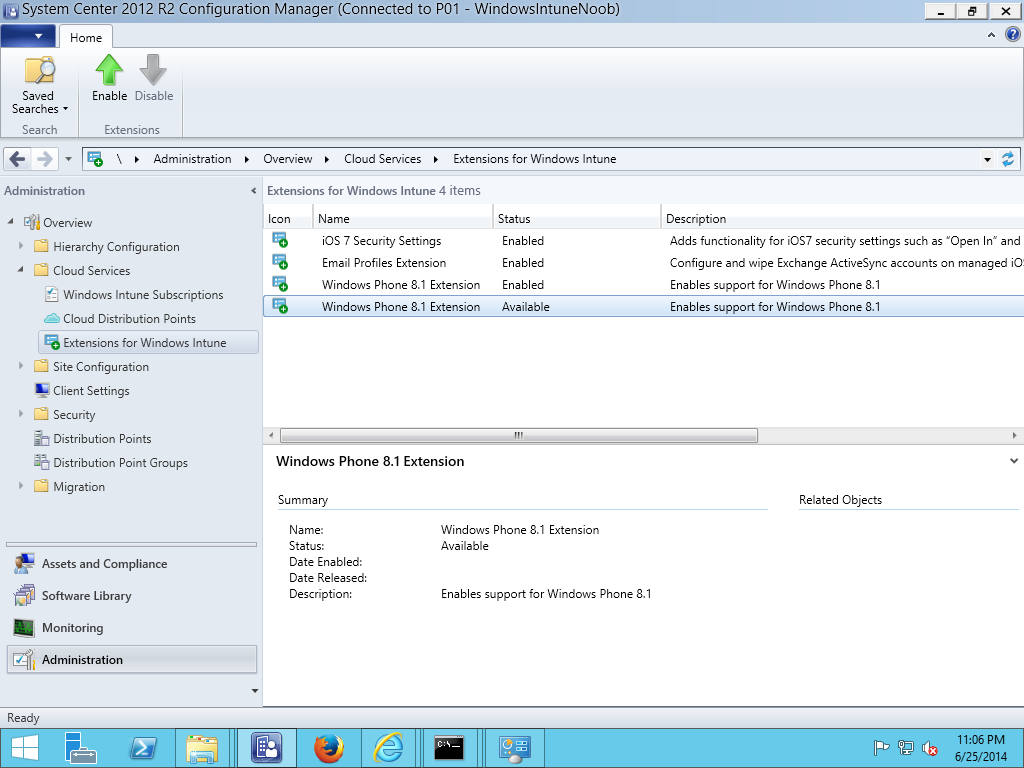The width and height of the screenshot is (1024, 768).
Task: Click the horizontal scrollbar thumb
Action: (x=519, y=436)
